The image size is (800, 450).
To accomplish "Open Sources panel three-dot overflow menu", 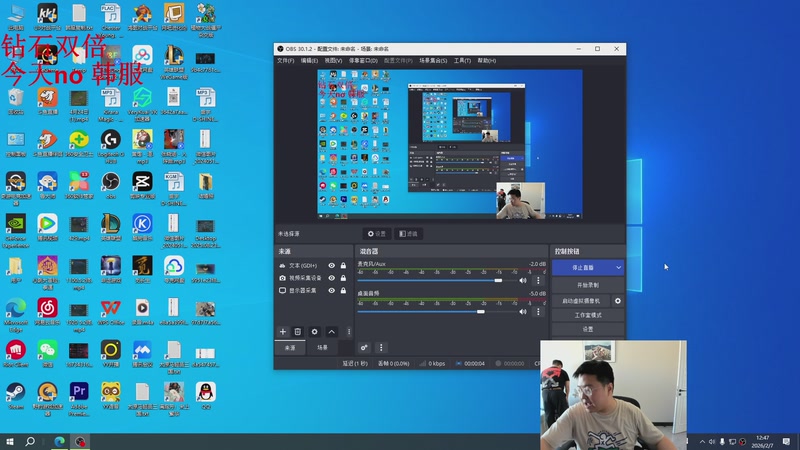I will (349, 332).
